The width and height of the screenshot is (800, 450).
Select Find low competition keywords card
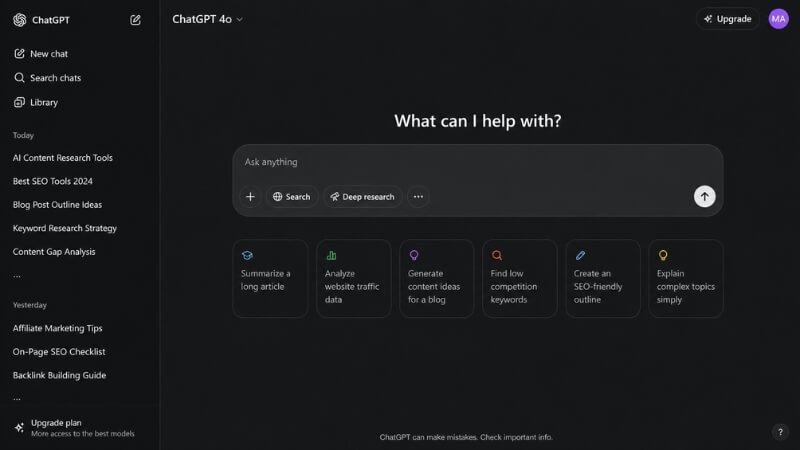(520, 279)
